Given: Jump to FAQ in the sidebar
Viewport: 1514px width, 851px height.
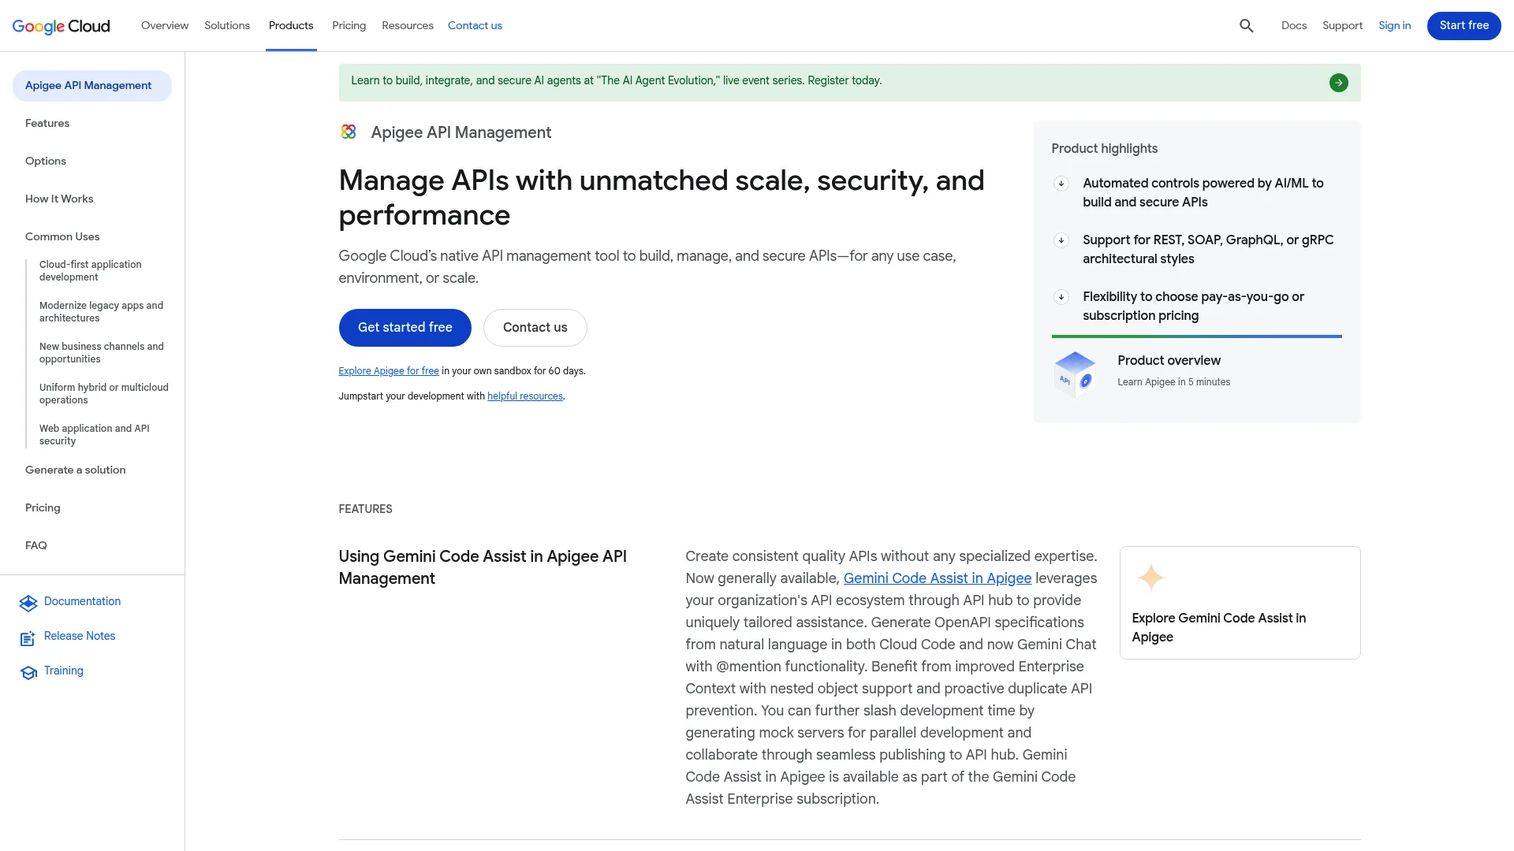Looking at the screenshot, I should tap(36, 547).
